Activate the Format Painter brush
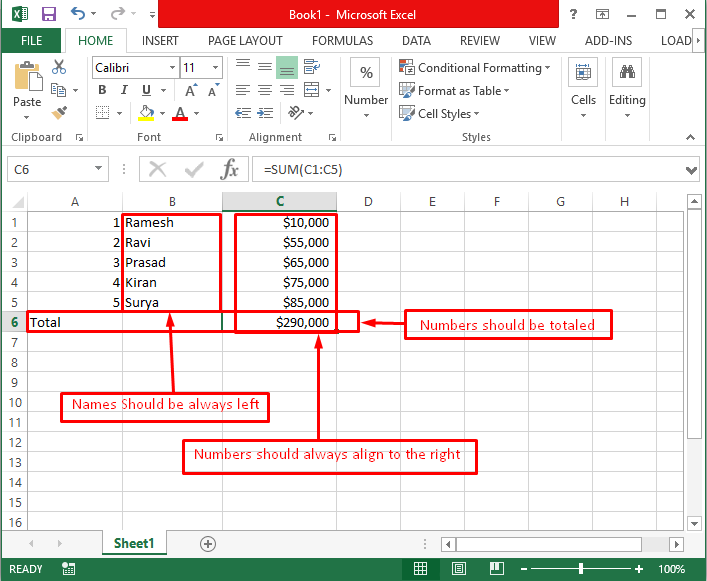 (x=59, y=113)
